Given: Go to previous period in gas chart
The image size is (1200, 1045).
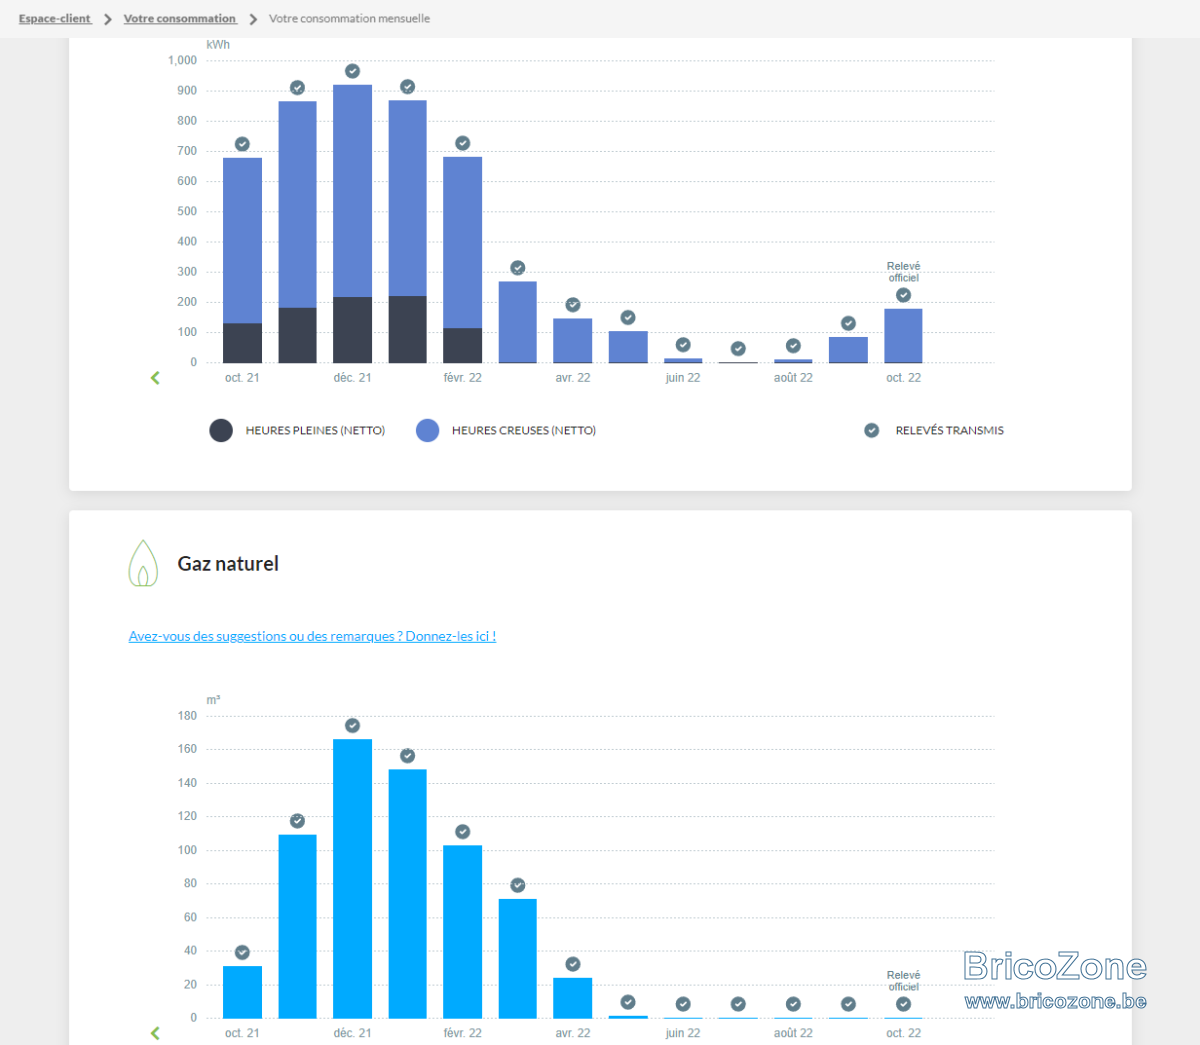Looking at the screenshot, I should (155, 1033).
